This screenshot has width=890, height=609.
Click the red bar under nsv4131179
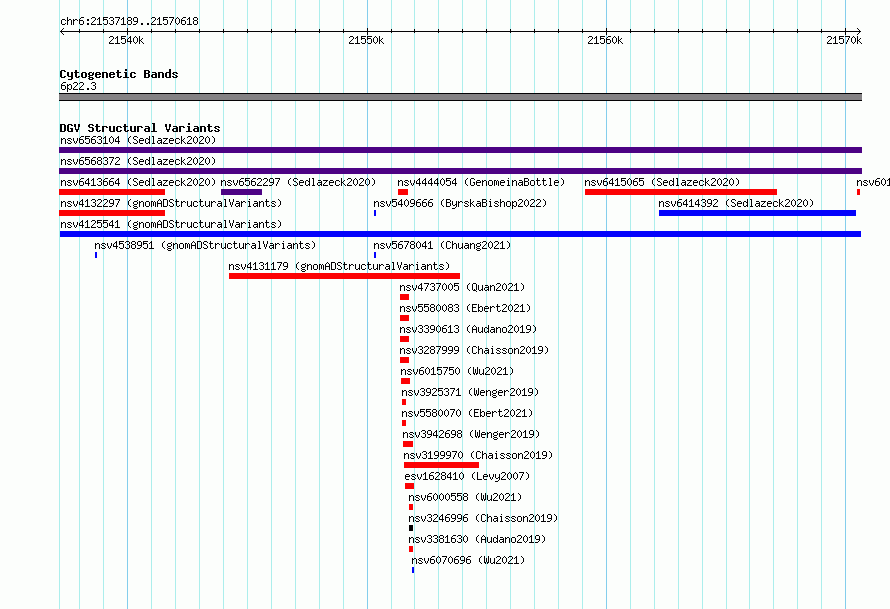tap(345, 276)
